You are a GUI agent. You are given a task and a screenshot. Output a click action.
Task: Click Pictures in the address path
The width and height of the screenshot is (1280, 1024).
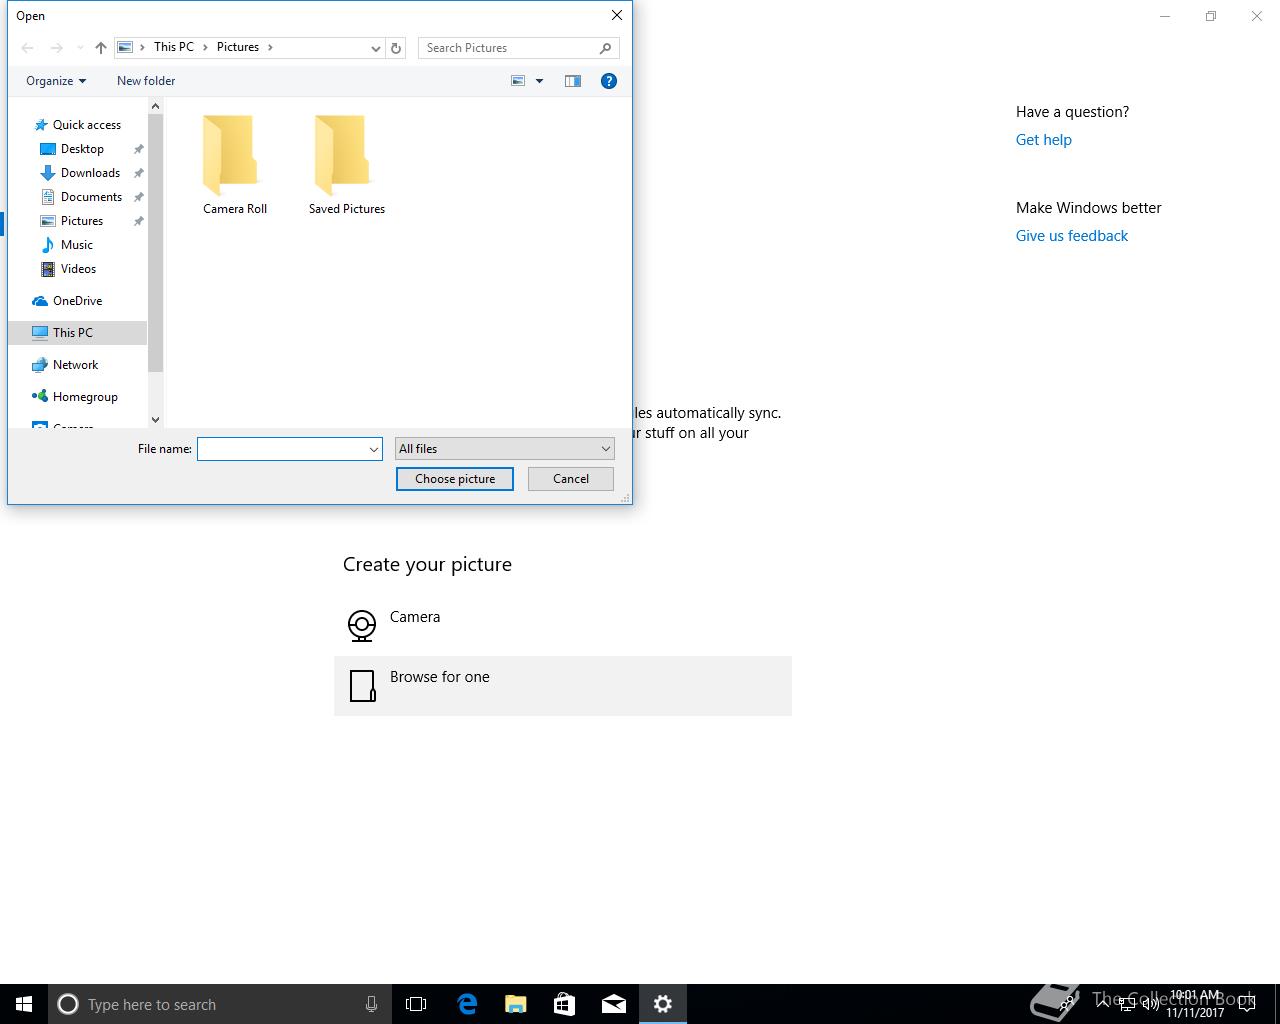click(238, 47)
